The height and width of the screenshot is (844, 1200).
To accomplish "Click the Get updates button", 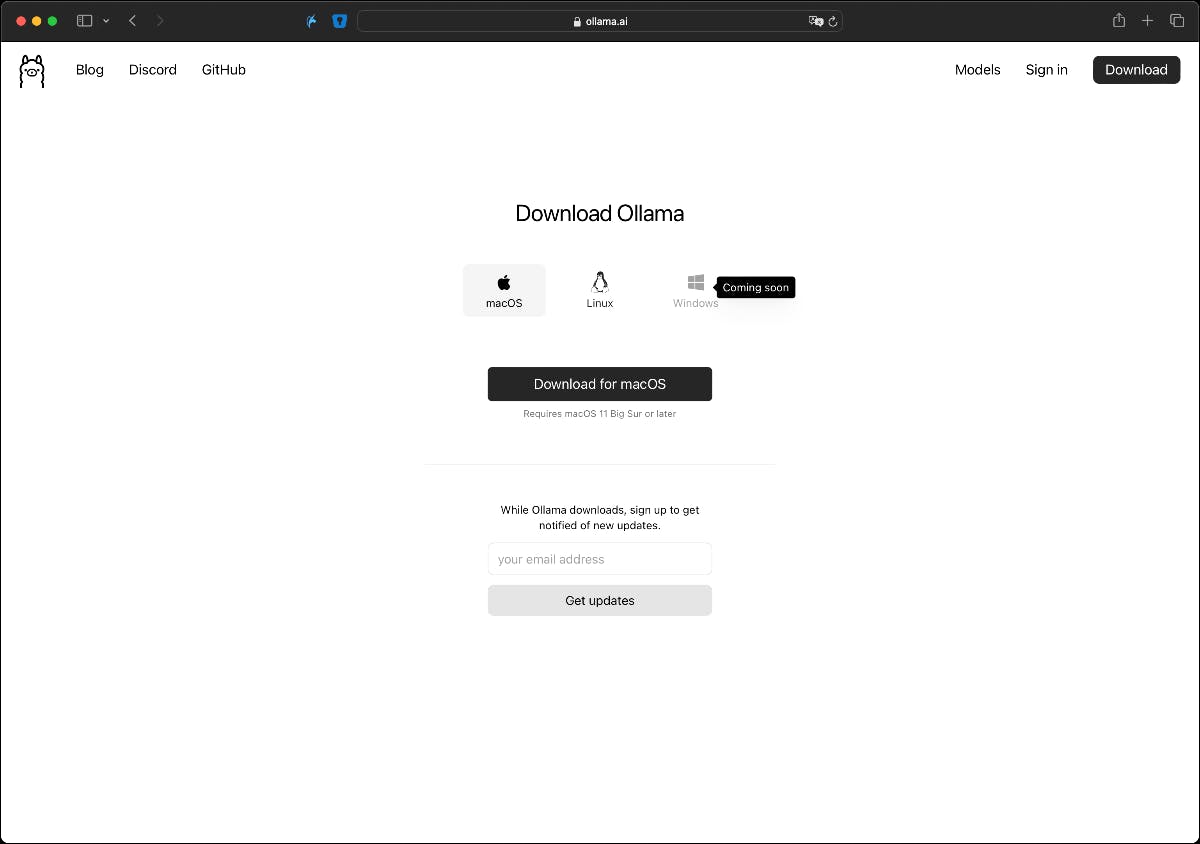I will pyautogui.click(x=600, y=601).
